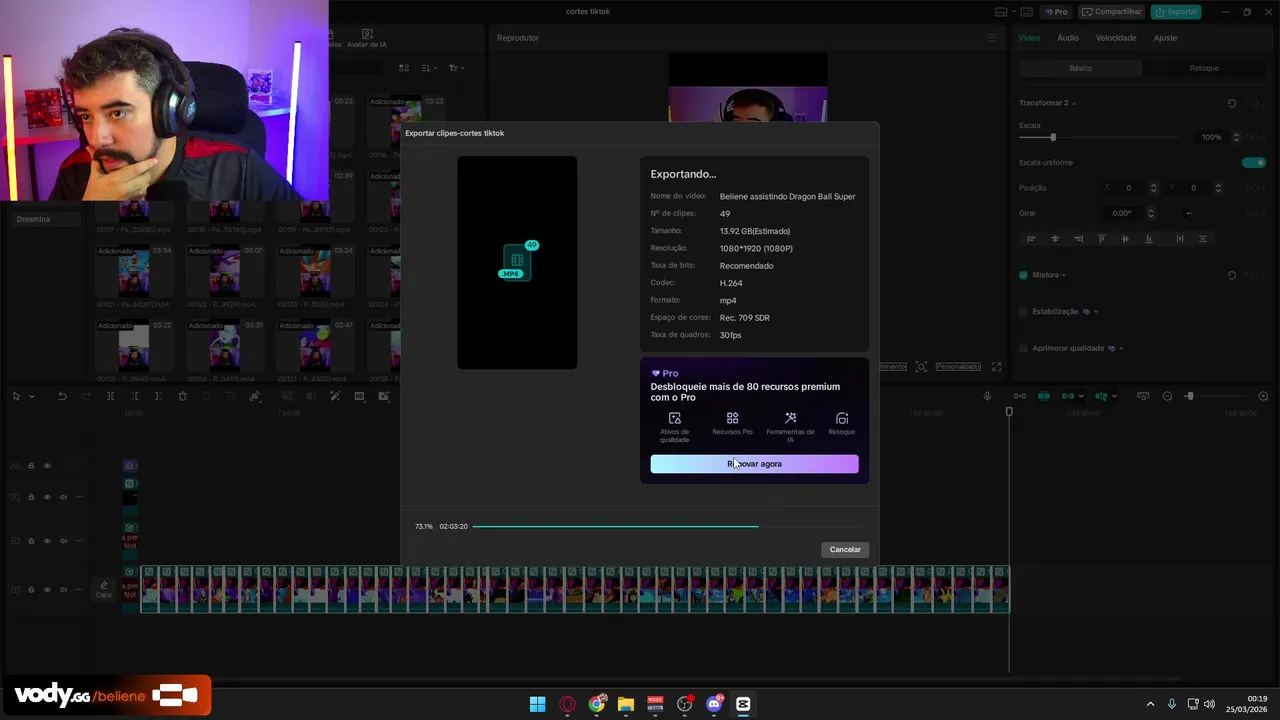Toggle the media grid view icon
This screenshot has width=1280, height=720.
click(404, 68)
